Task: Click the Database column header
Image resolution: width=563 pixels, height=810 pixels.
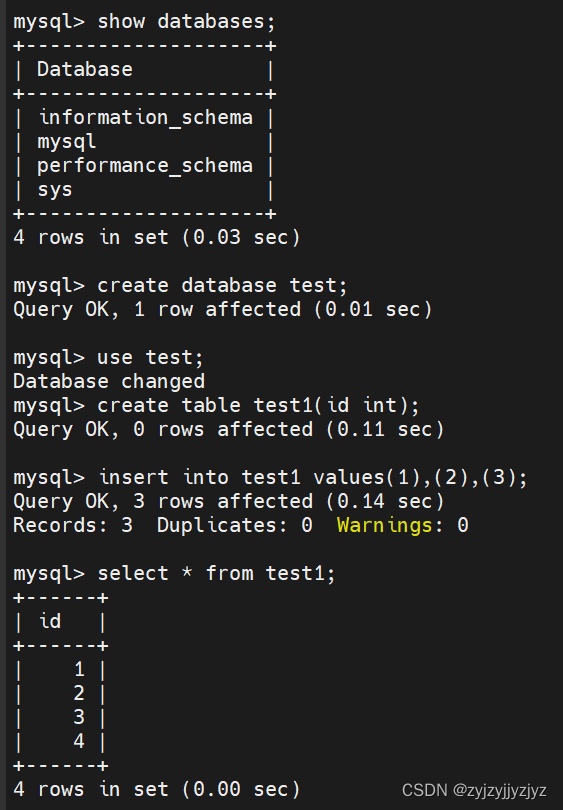Action: click(x=85, y=70)
